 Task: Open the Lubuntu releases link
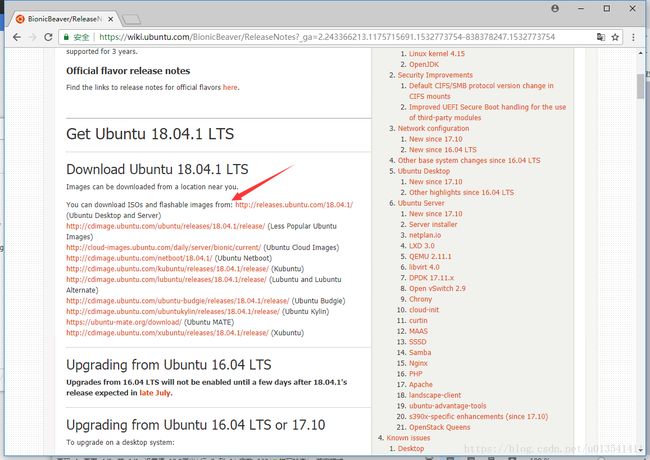coord(166,280)
